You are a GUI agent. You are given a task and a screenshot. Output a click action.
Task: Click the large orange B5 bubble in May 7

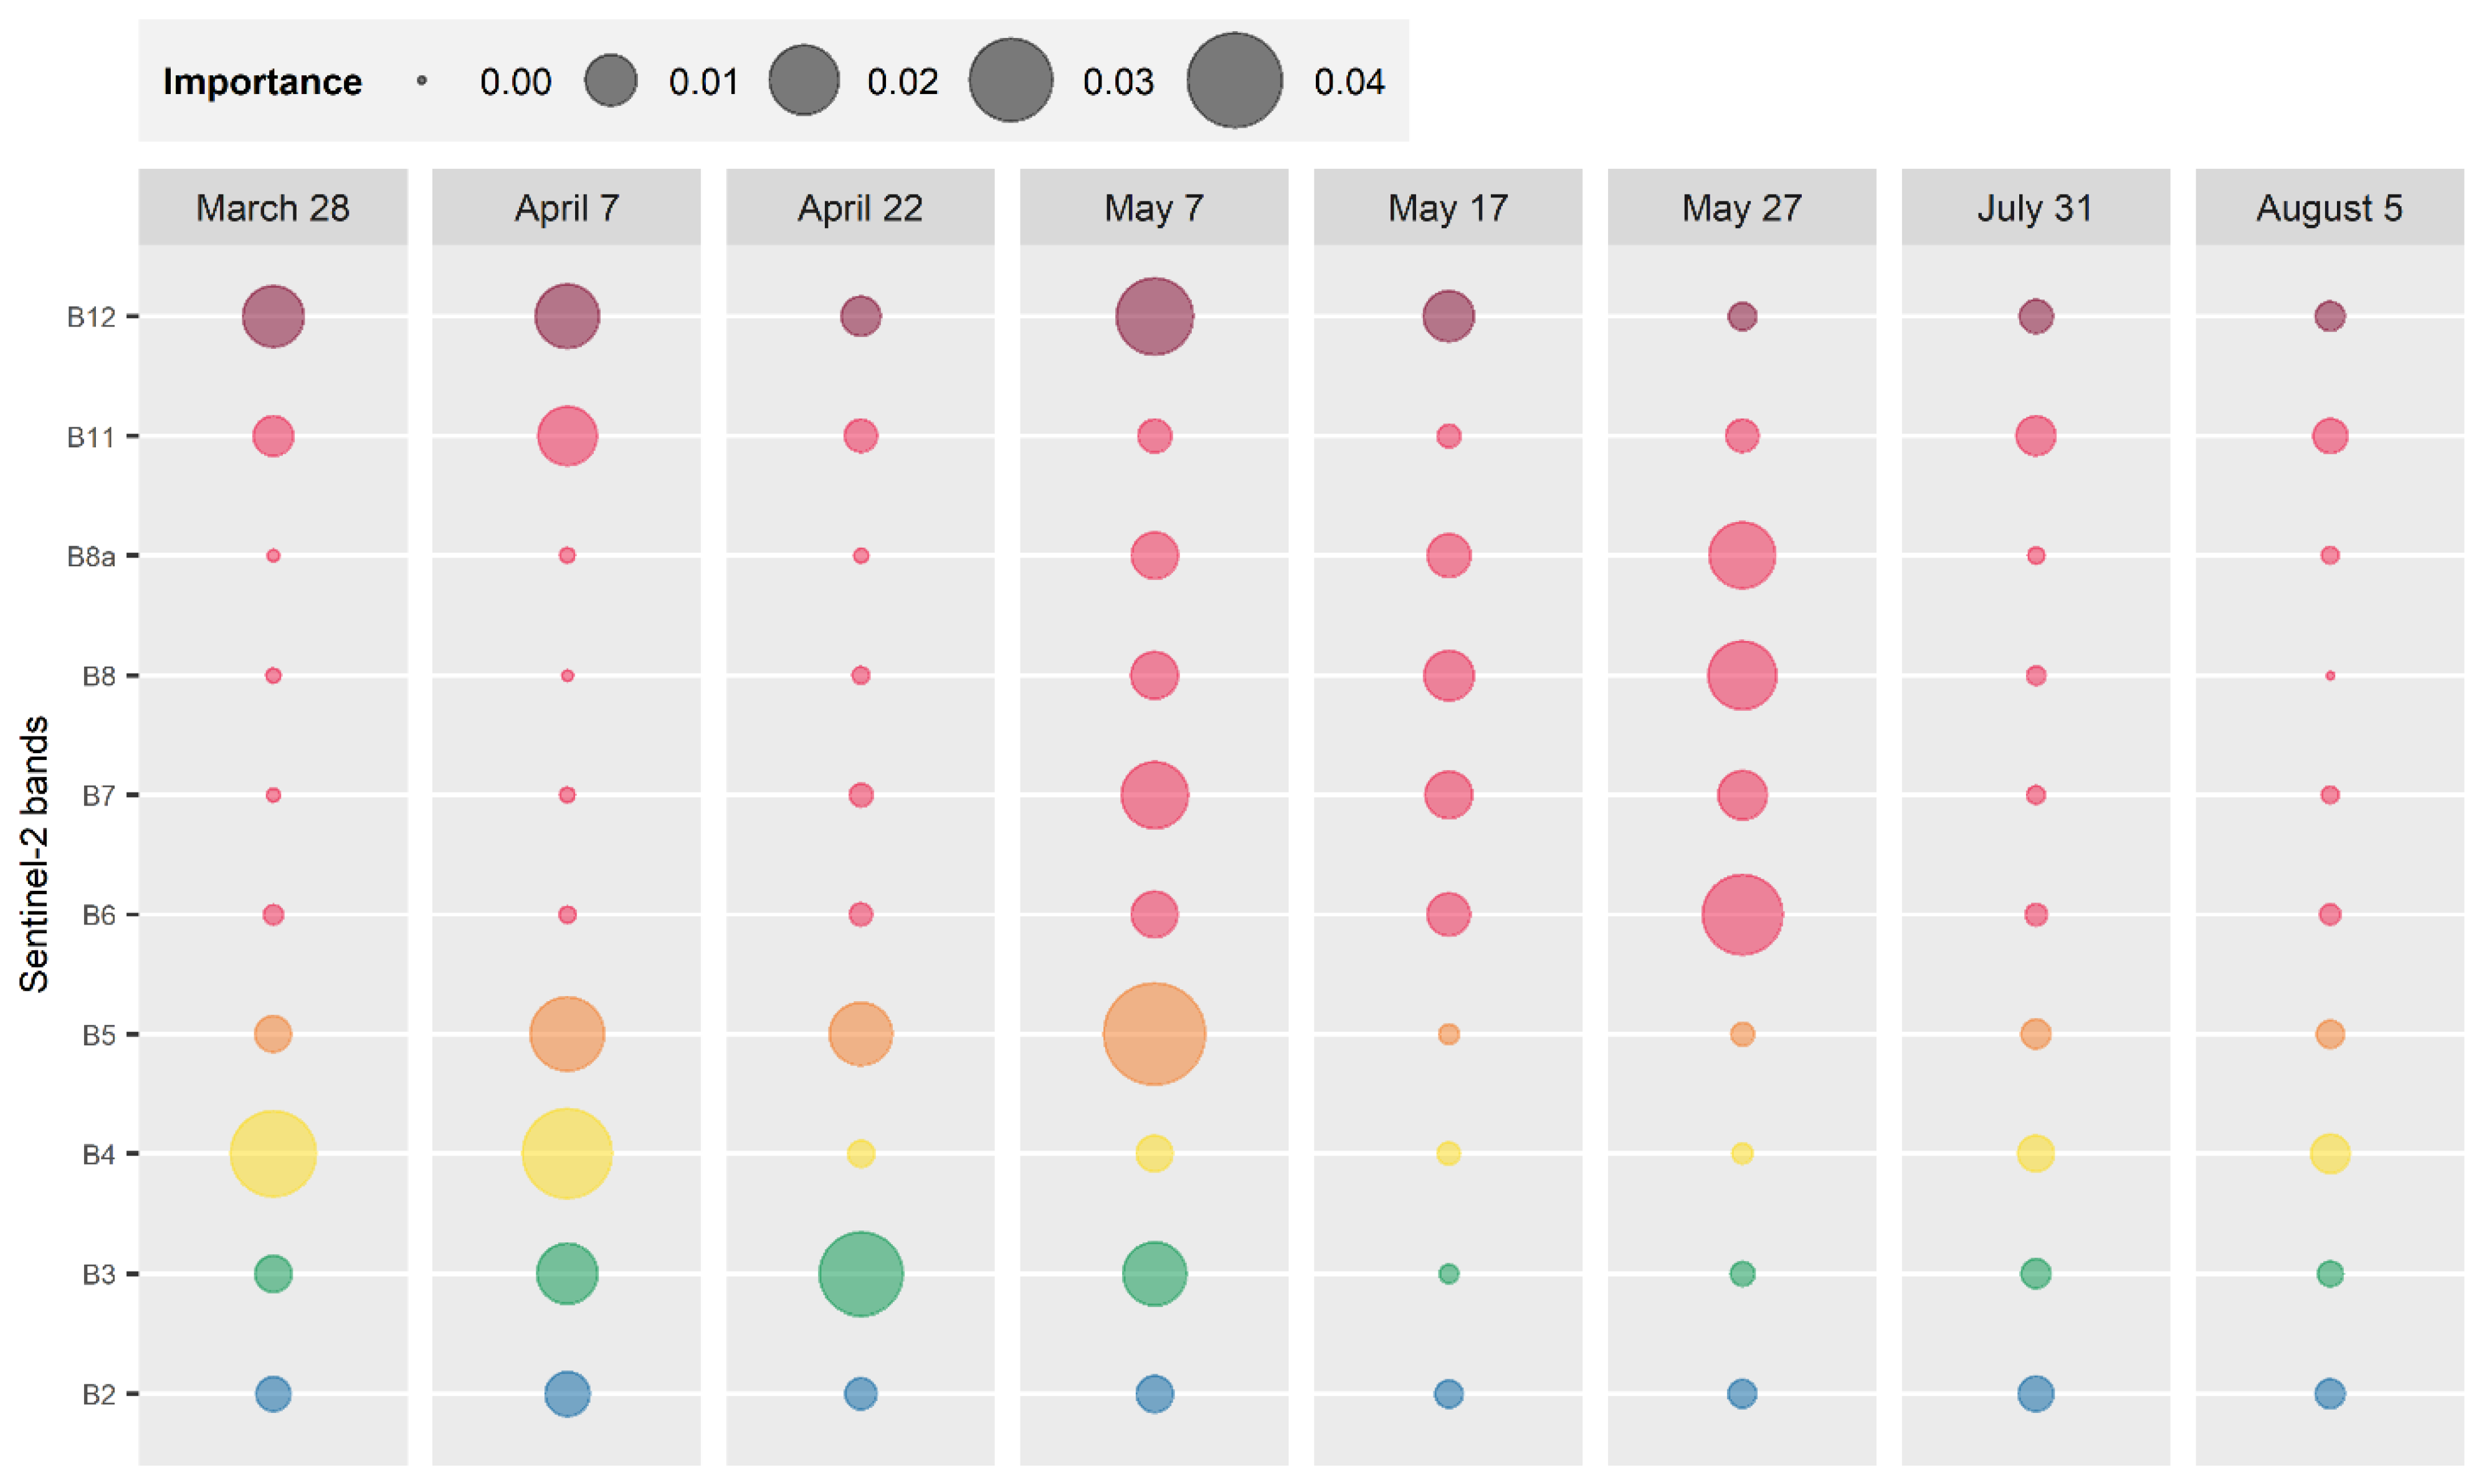(x=1154, y=1034)
